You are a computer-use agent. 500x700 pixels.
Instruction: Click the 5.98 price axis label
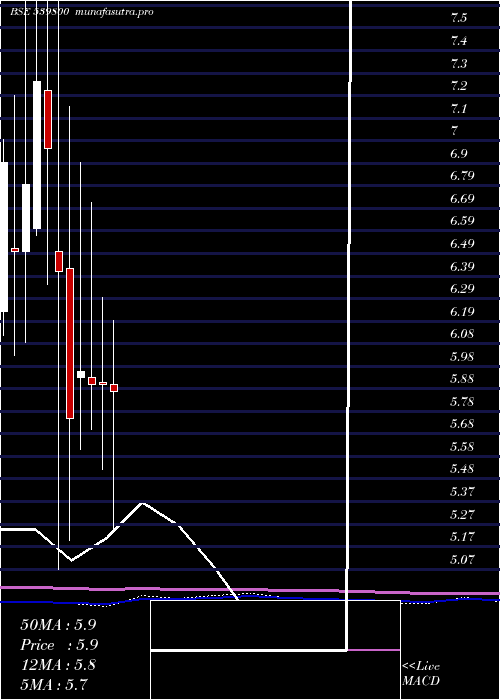click(462, 357)
